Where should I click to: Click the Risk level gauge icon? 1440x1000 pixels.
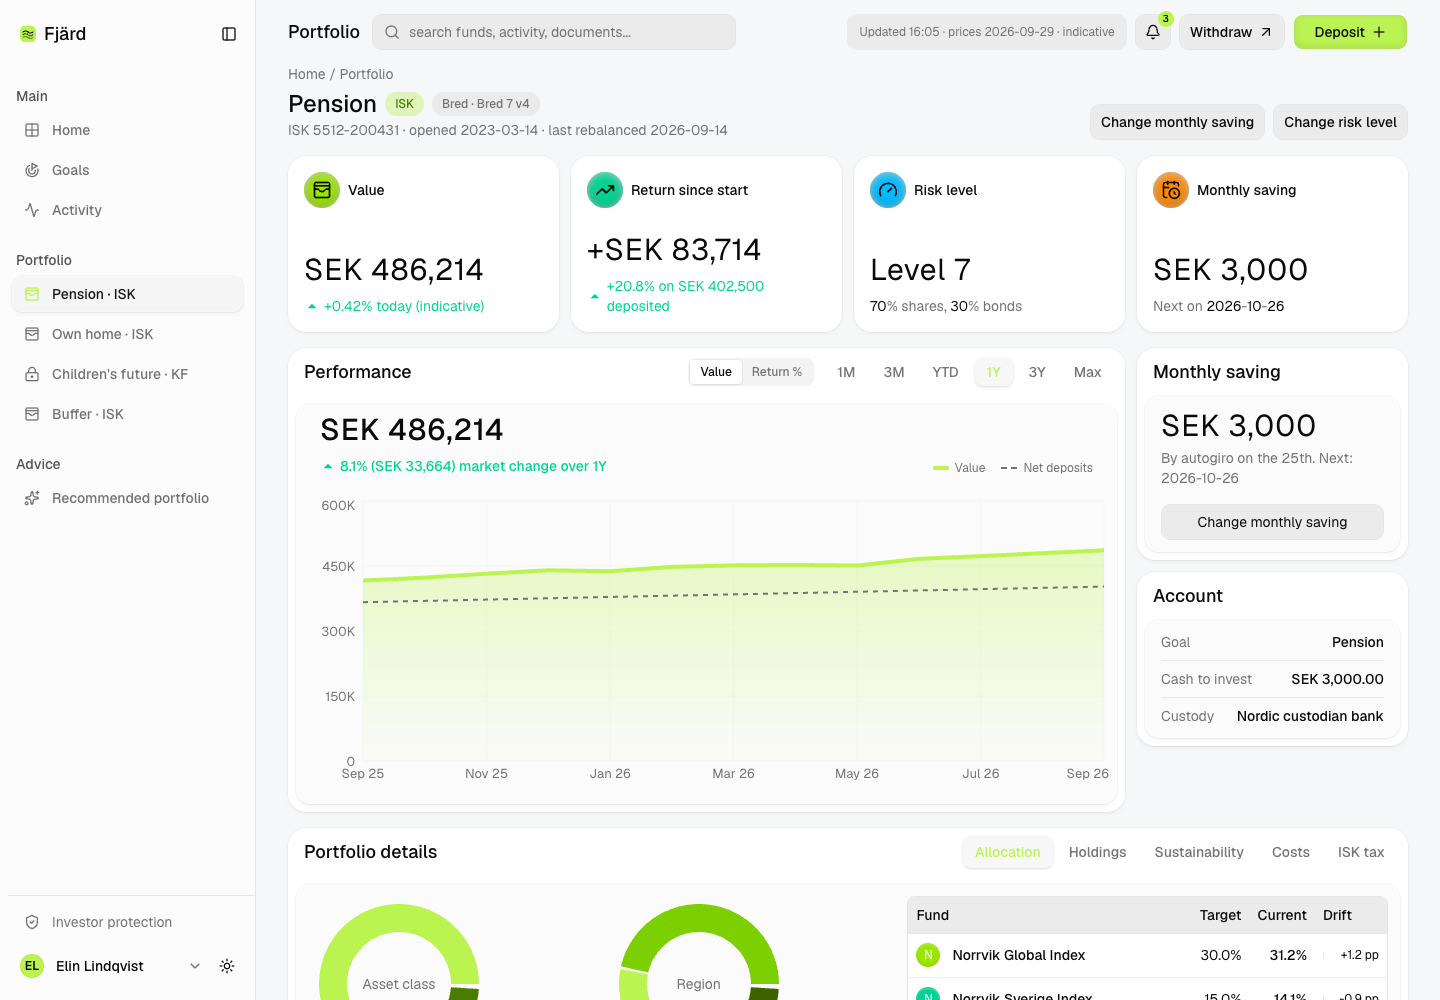888,190
